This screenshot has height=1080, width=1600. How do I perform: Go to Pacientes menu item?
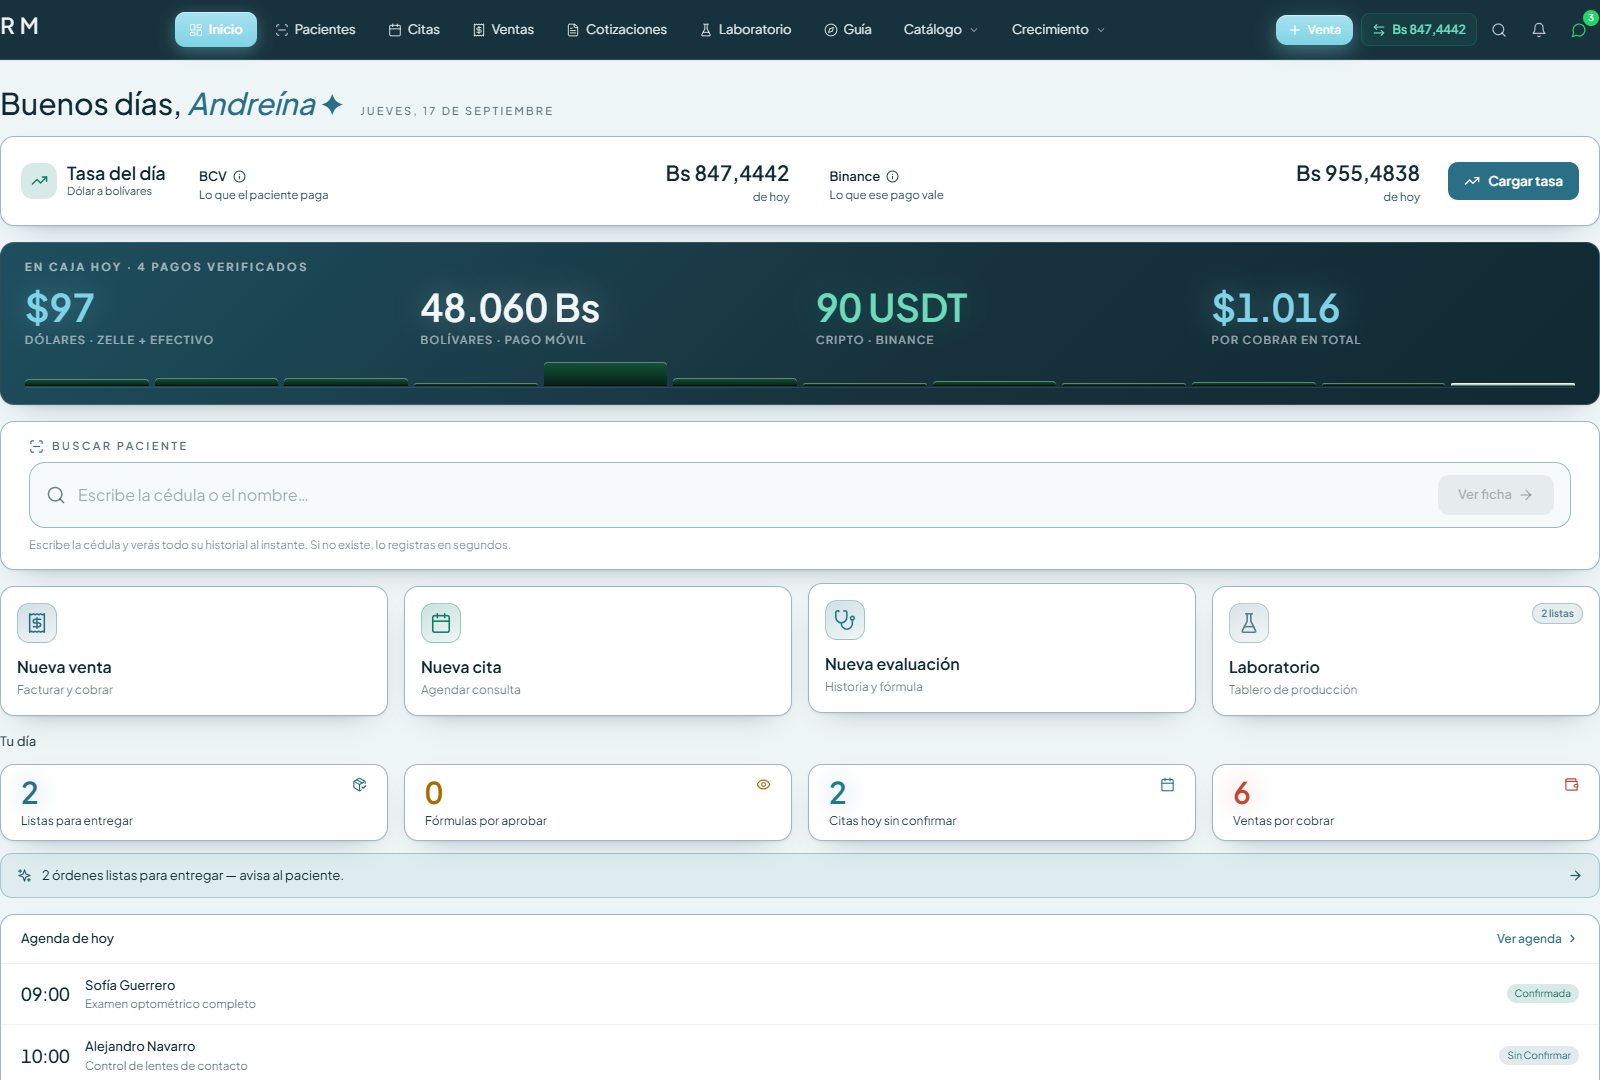click(315, 30)
